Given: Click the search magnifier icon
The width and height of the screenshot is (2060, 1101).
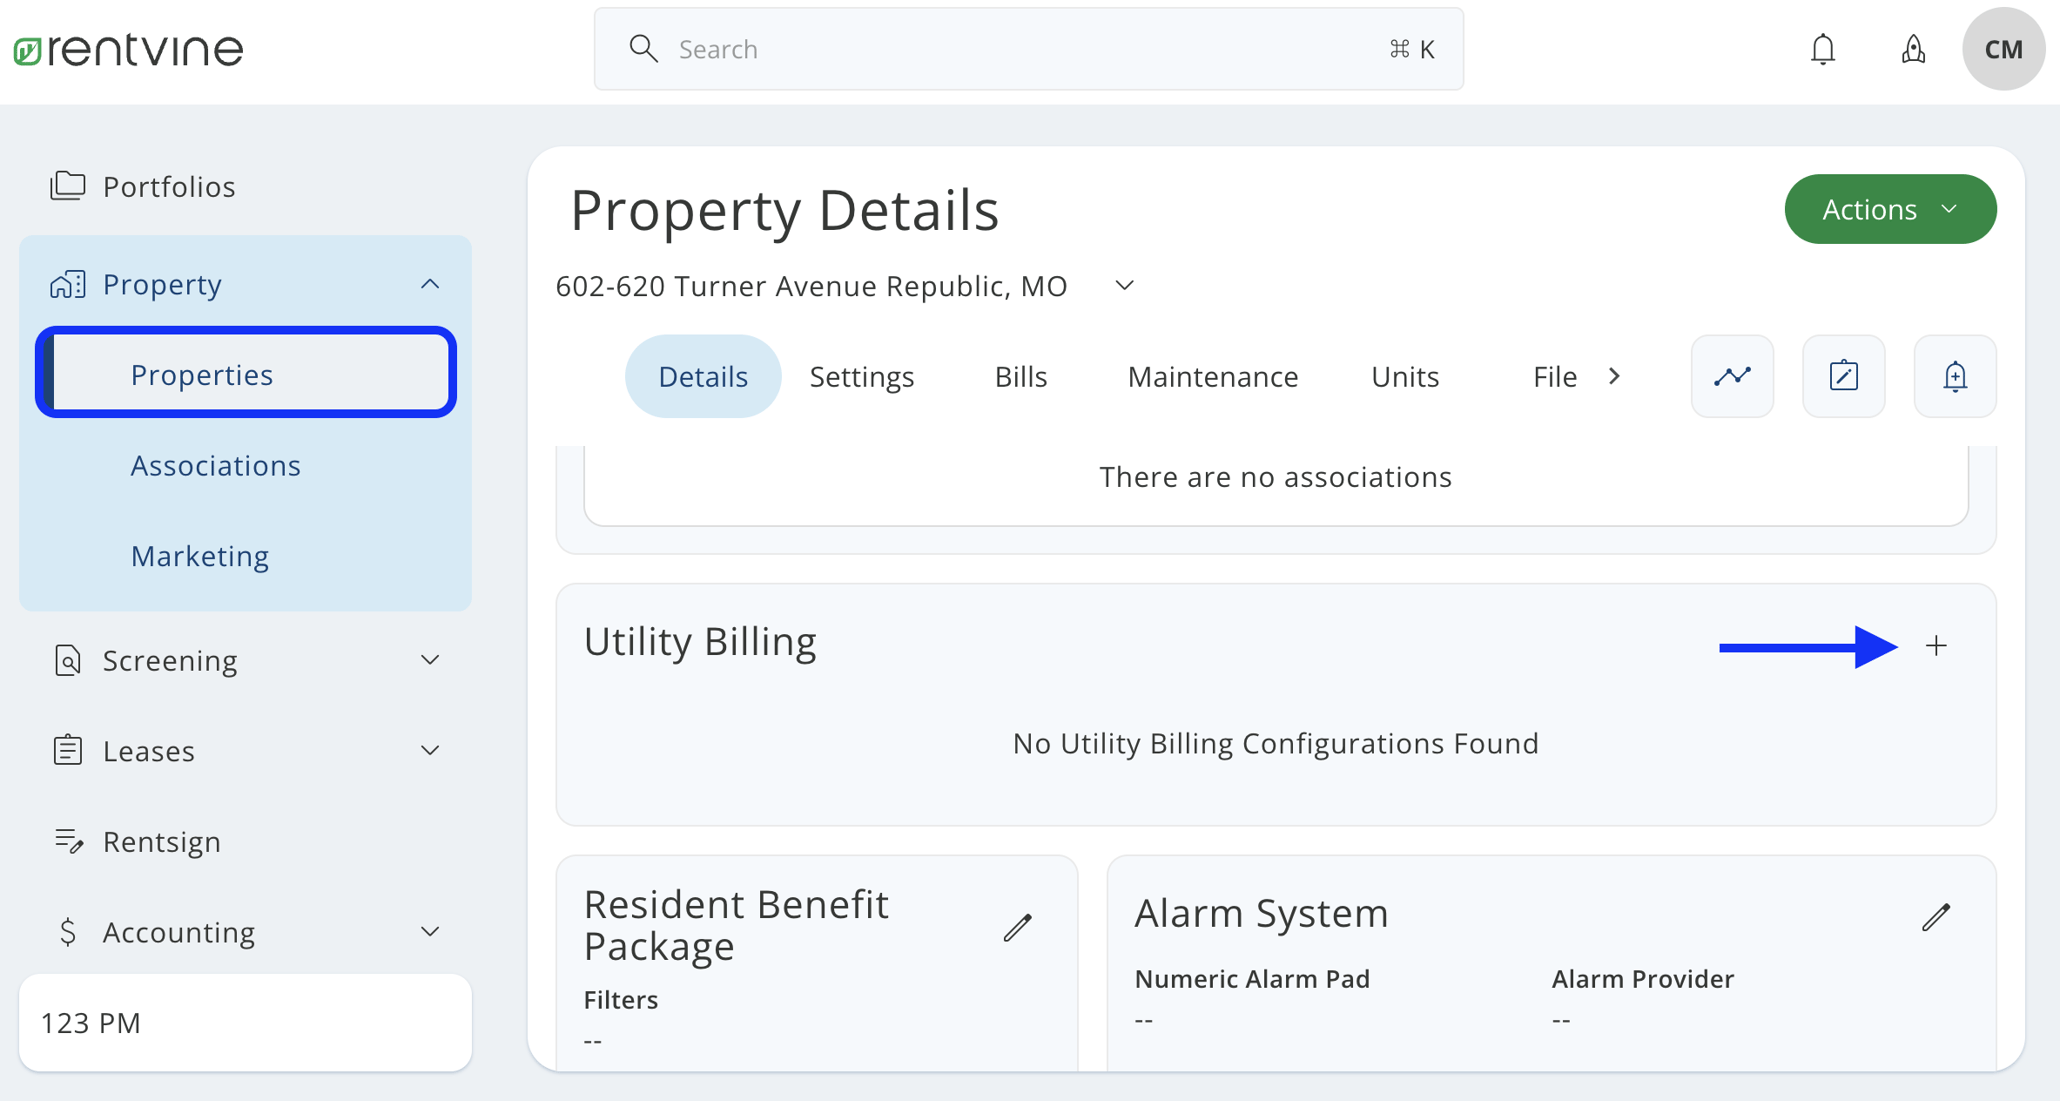Looking at the screenshot, I should pyautogui.click(x=643, y=48).
